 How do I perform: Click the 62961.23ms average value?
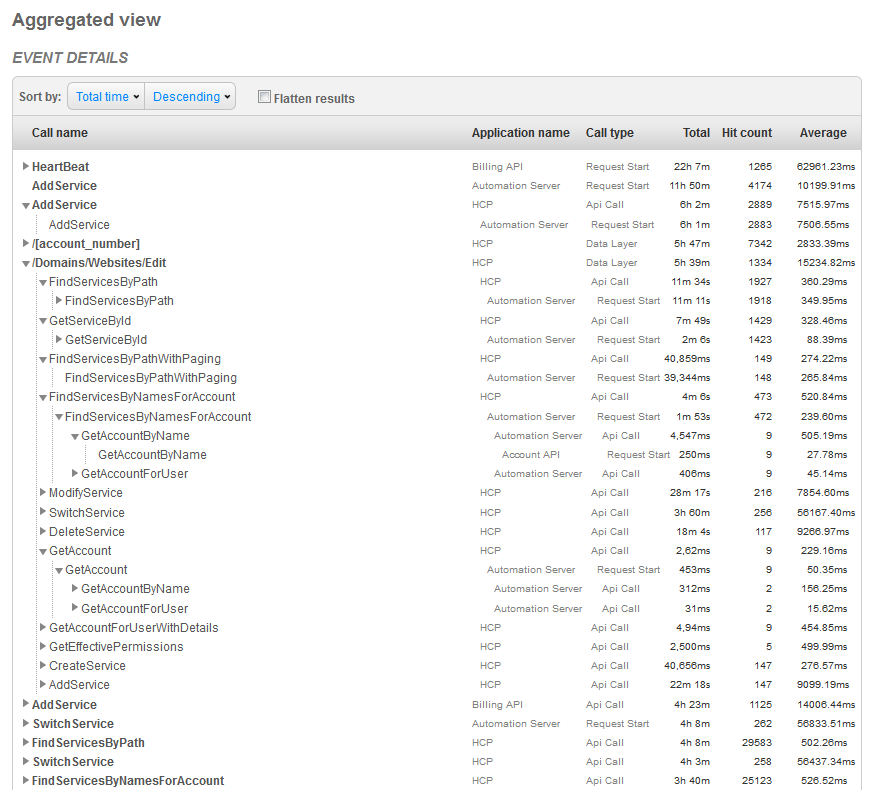826,167
